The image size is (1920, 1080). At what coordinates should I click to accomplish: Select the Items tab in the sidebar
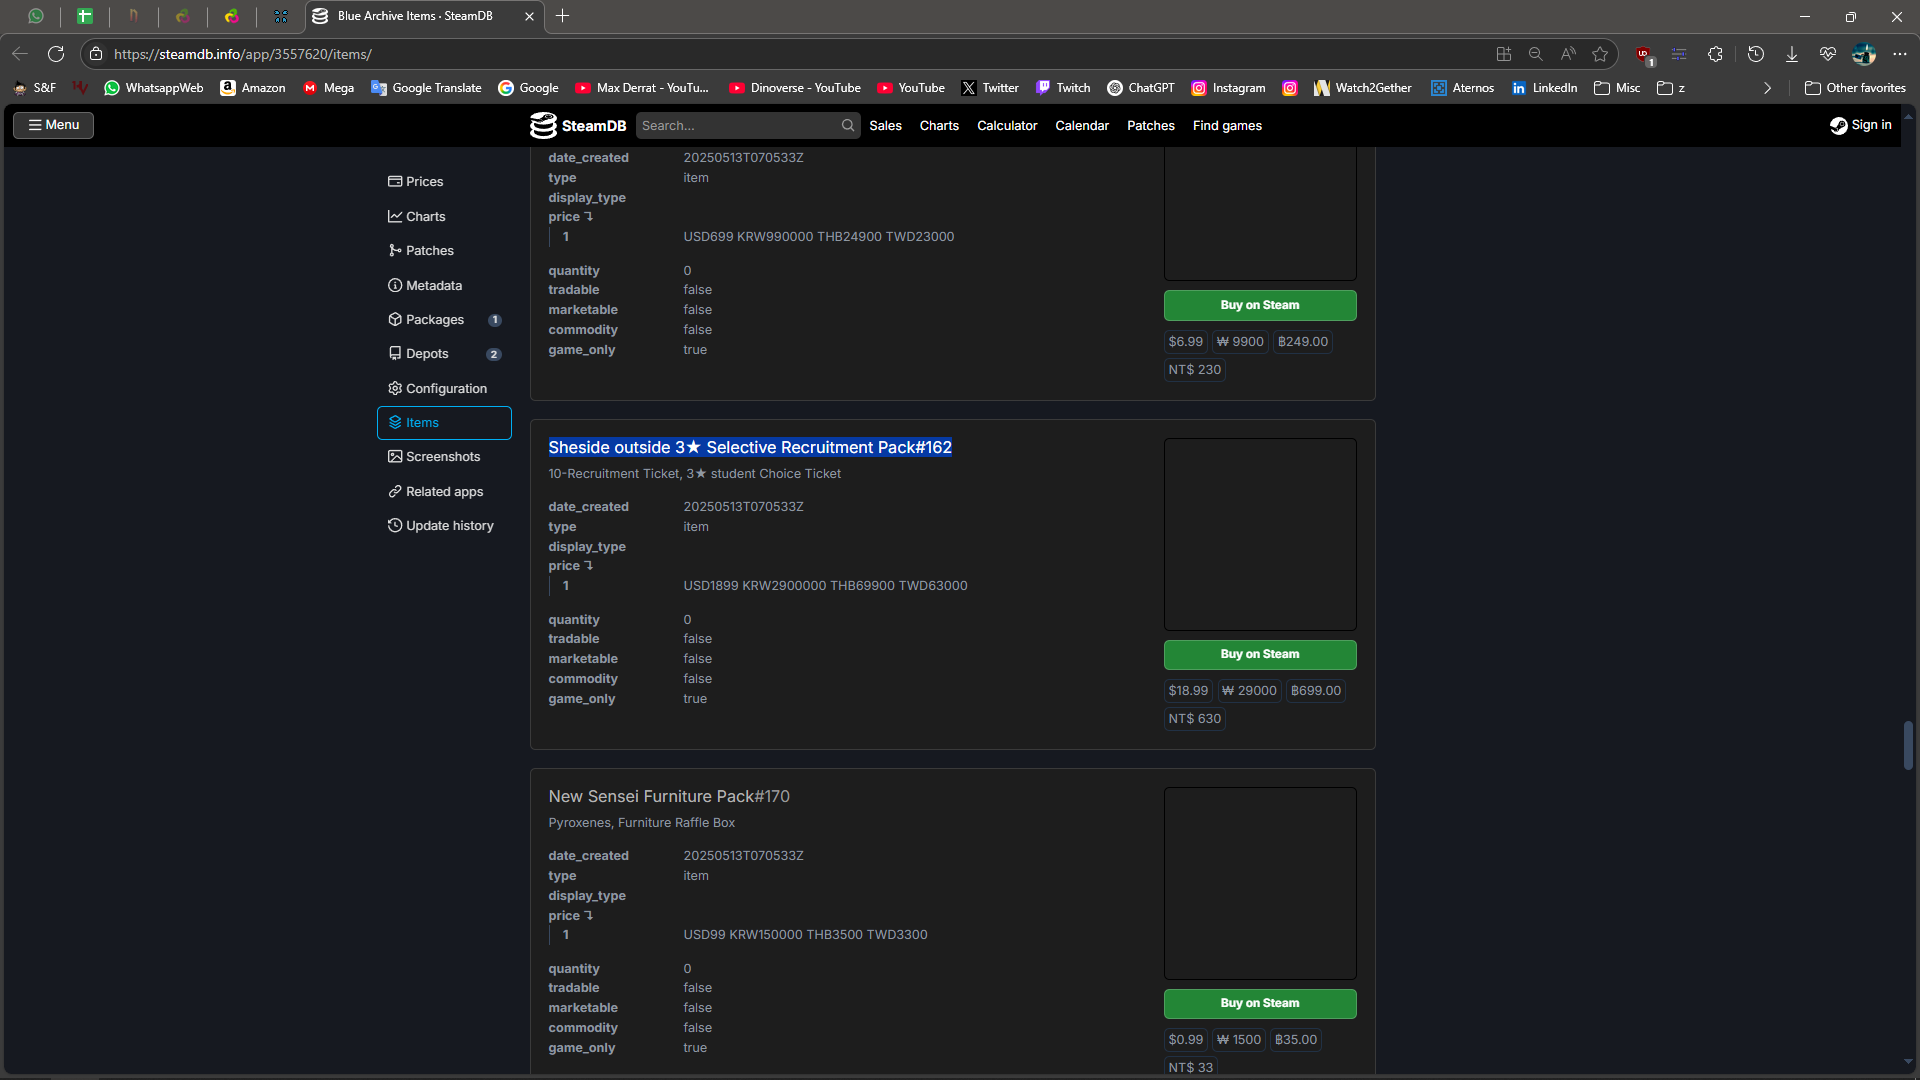[x=444, y=422]
